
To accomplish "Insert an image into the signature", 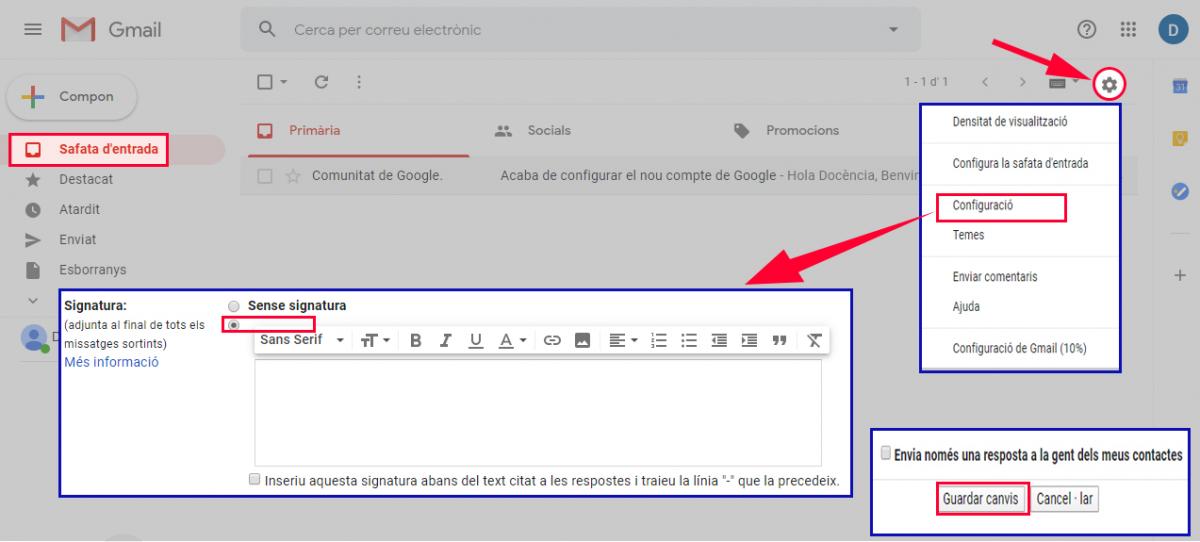I will coord(582,341).
